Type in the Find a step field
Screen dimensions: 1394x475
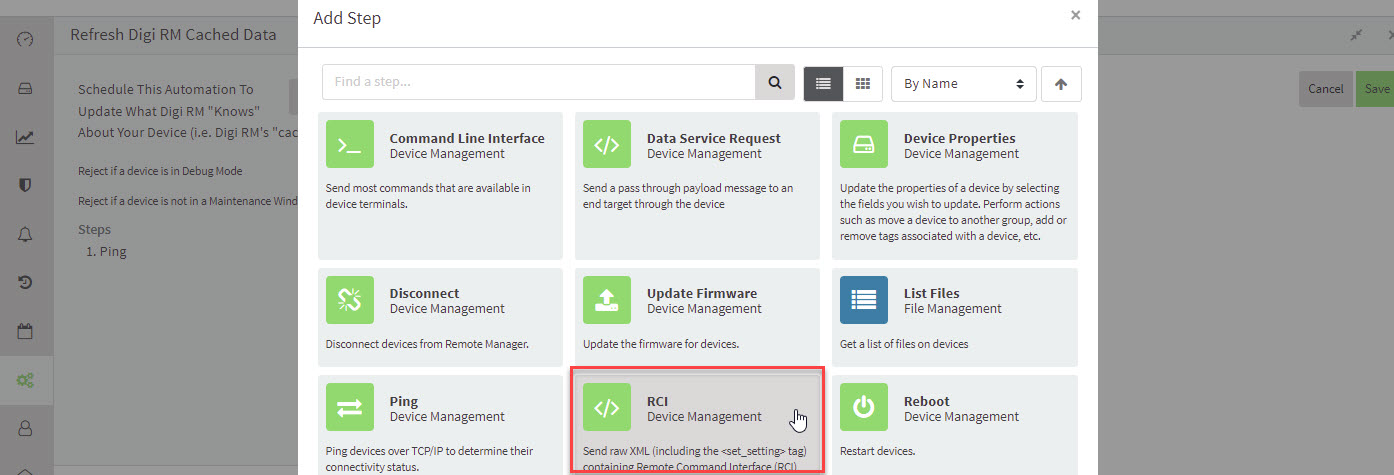point(538,83)
